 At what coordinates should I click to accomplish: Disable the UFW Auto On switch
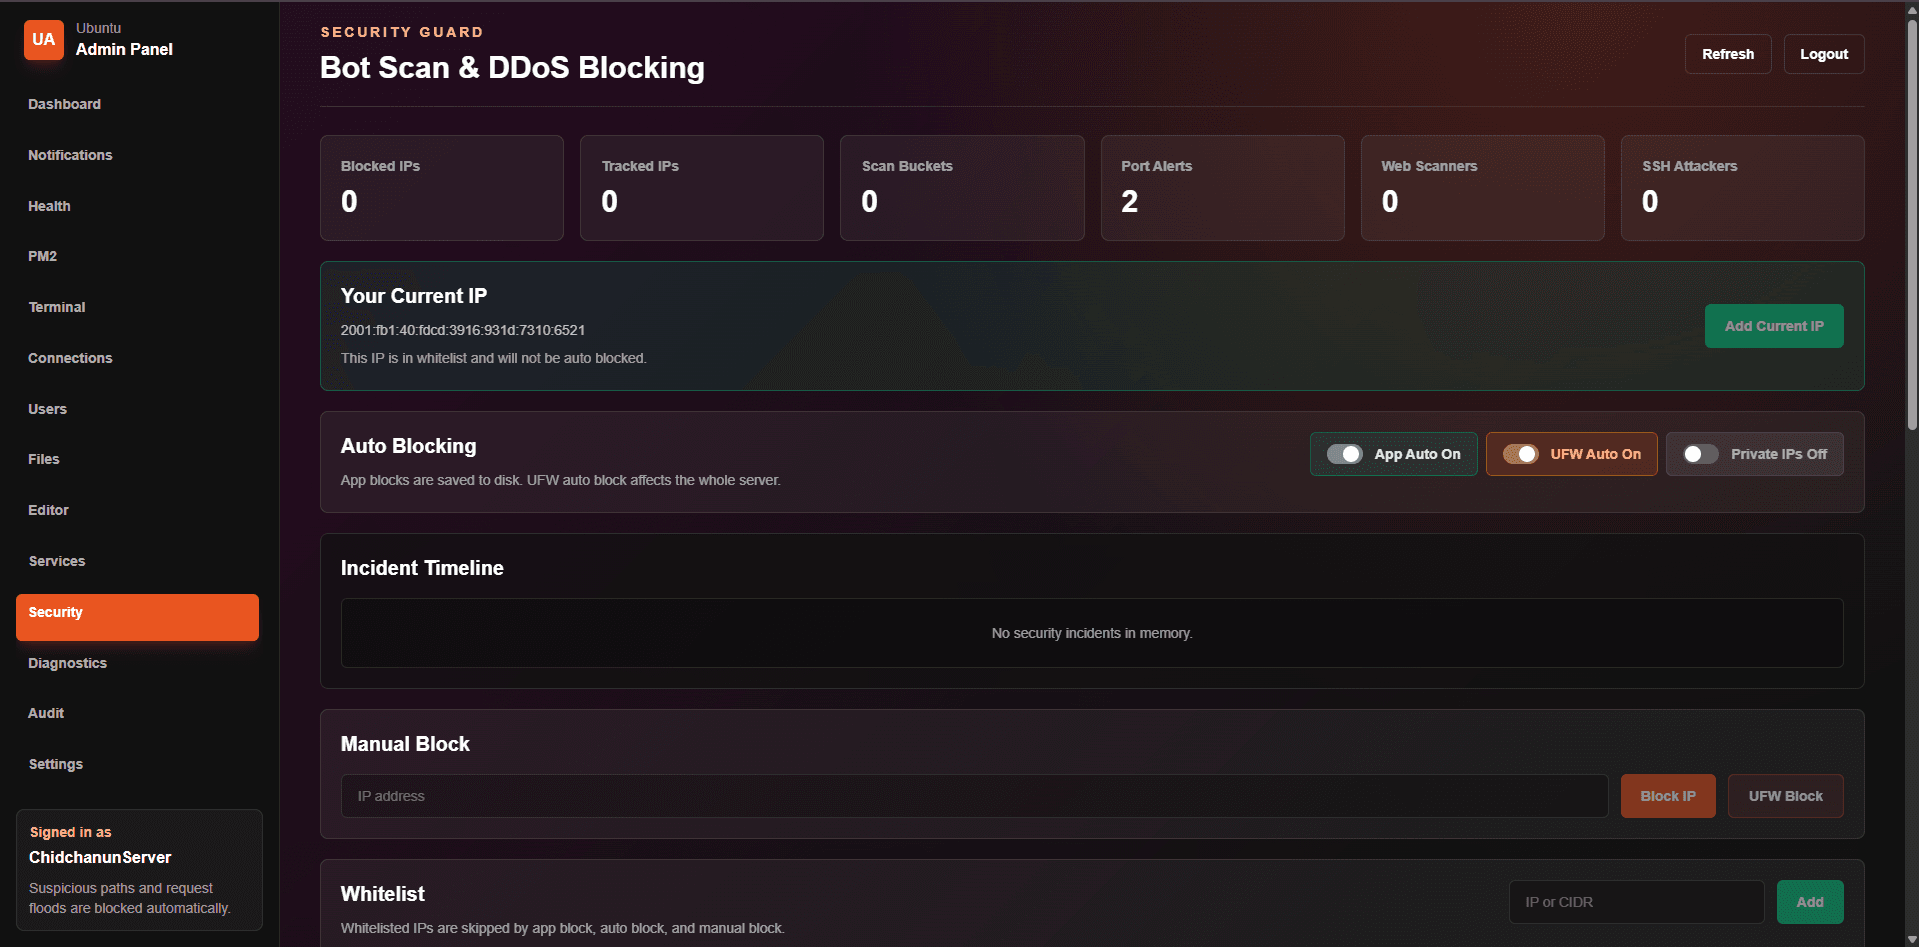tap(1521, 454)
